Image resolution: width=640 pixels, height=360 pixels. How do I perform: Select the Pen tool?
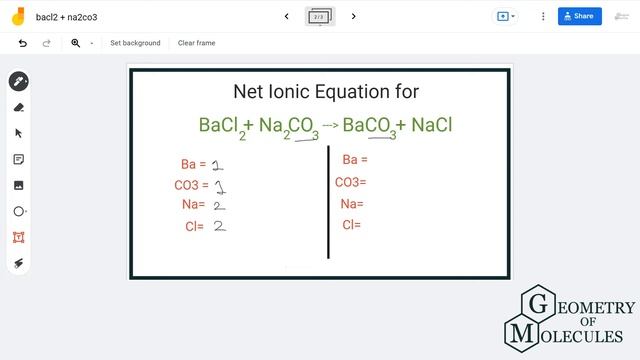coord(19,81)
